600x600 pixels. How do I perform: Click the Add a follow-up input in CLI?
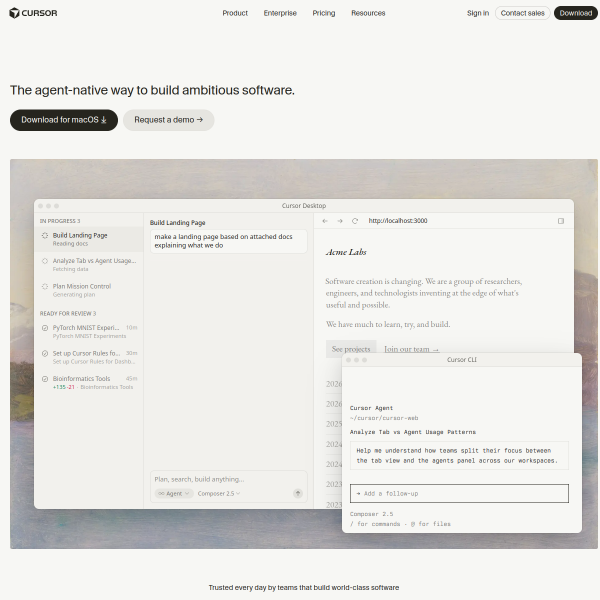[x=459, y=494]
